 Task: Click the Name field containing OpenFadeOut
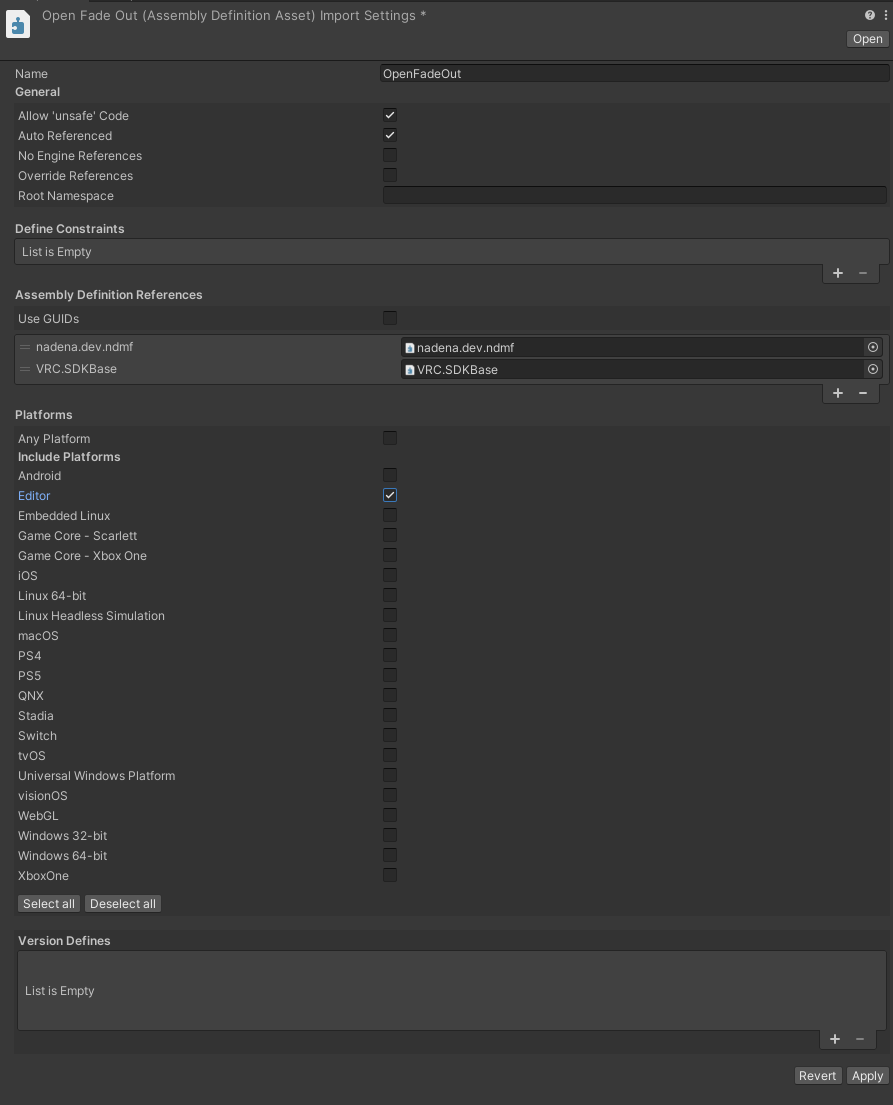pyautogui.click(x=634, y=73)
